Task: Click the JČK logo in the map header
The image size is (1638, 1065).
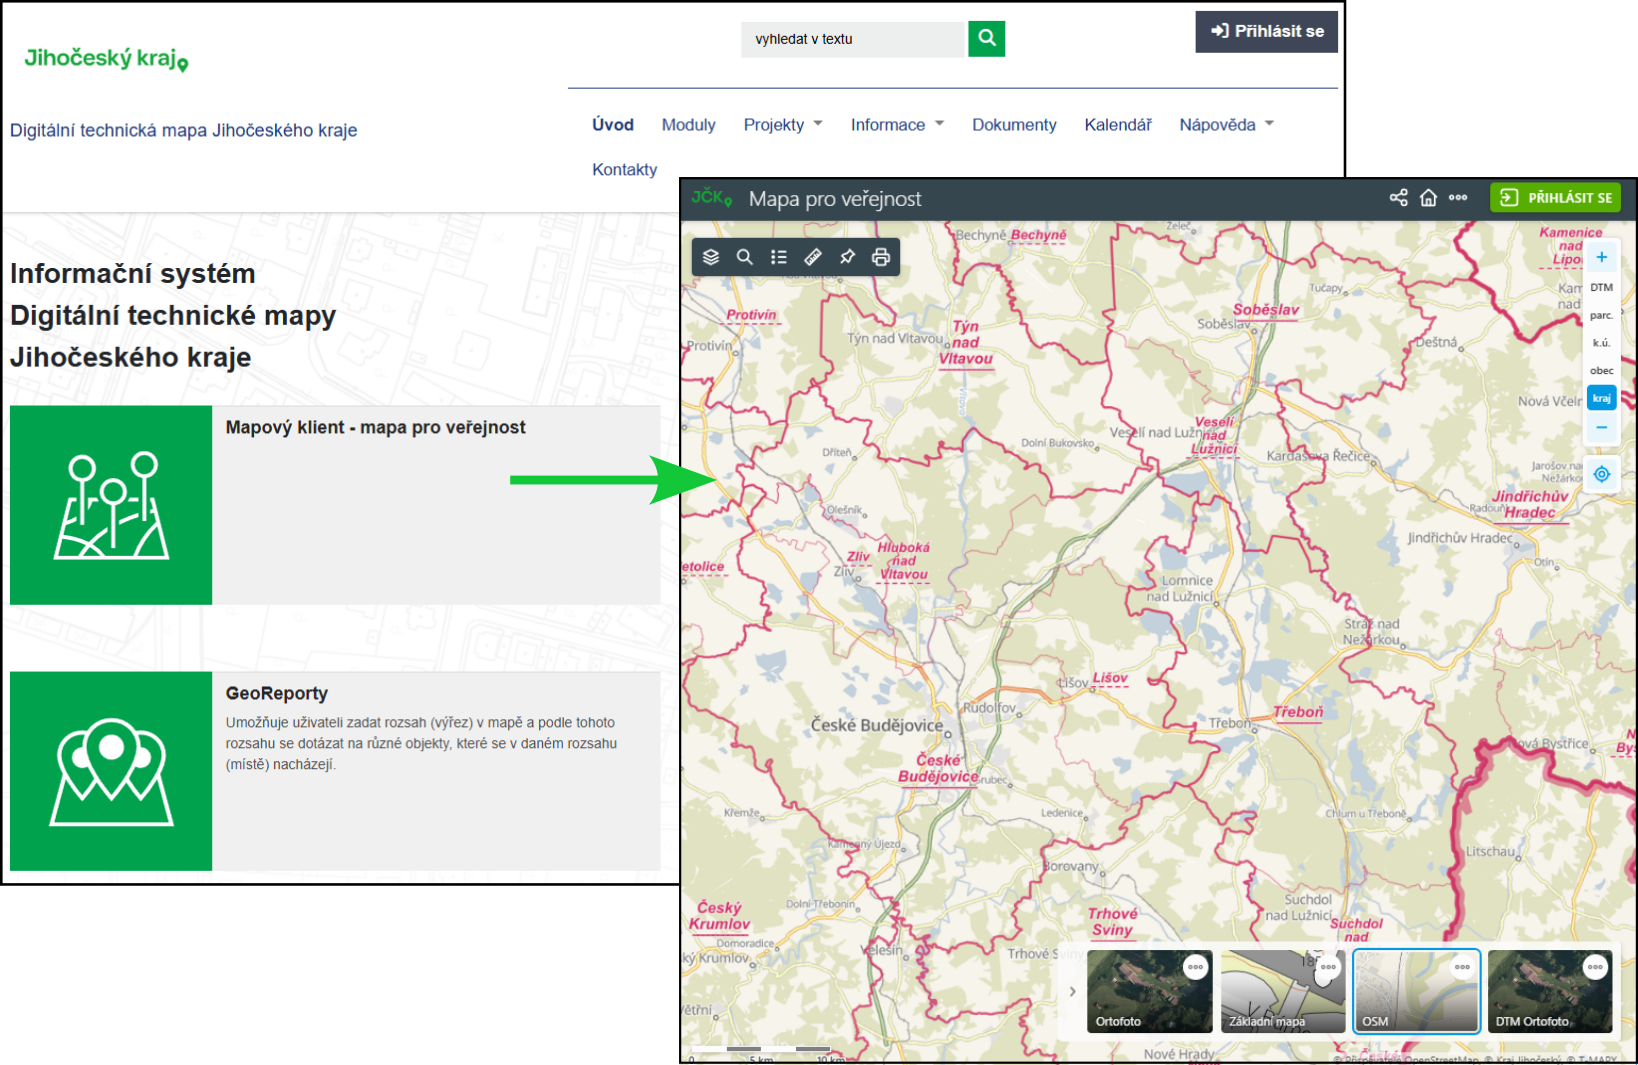Action: pyautogui.click(x=711, y=197)
